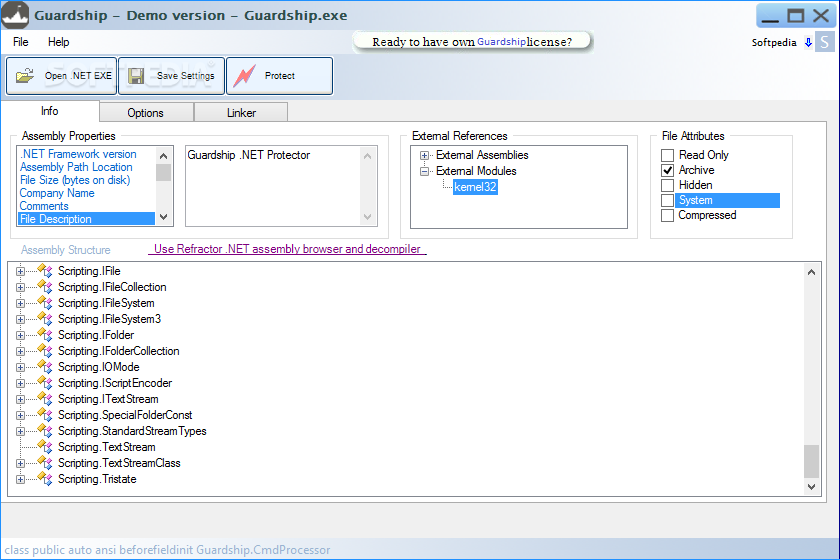840x560 pixels.
Task: Click the Scripting.IFile type icon
Action: pos(46,271)
